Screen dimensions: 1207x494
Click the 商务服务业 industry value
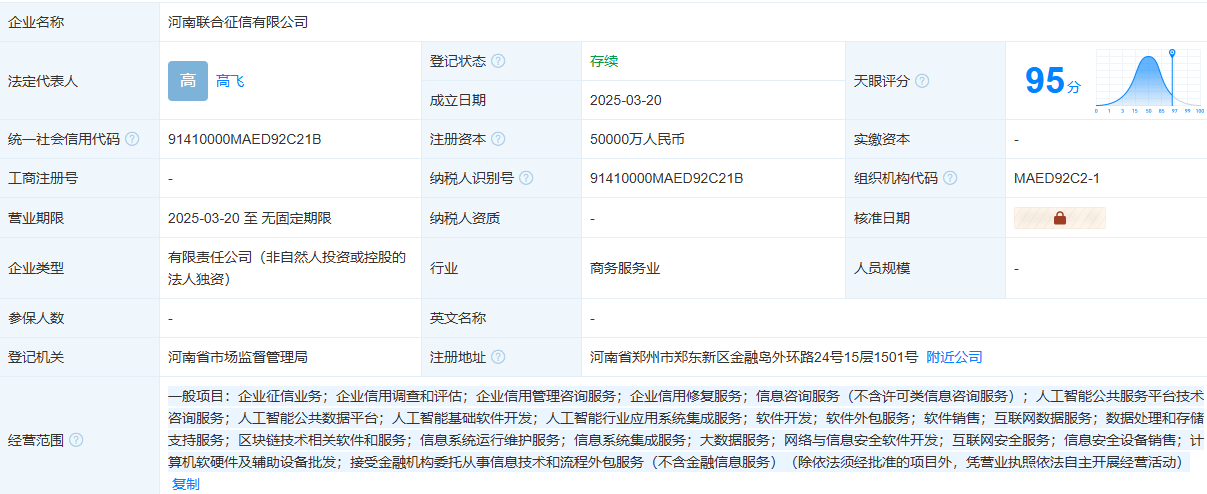(625, 268)
